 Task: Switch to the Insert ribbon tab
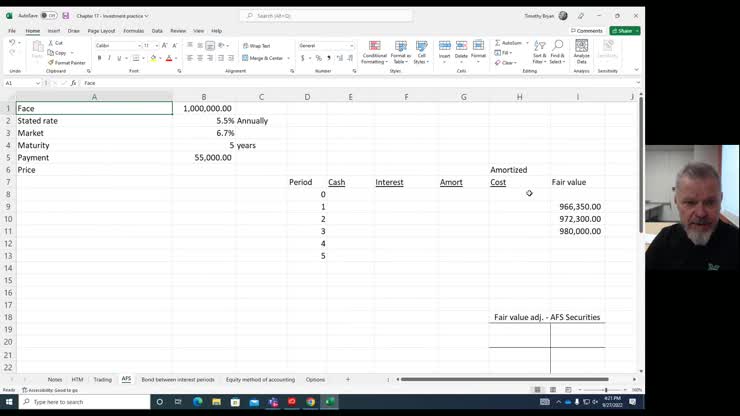pos(54,31)
